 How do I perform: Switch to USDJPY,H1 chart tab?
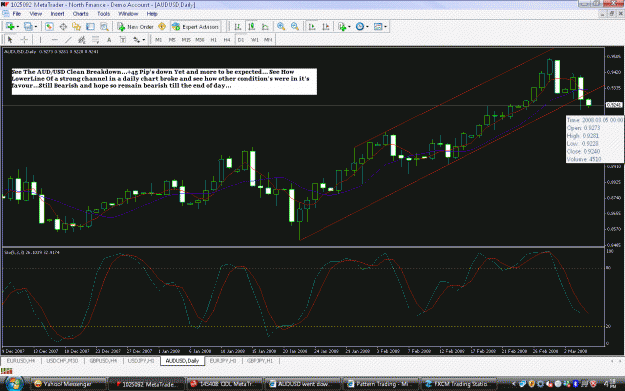[x=141, y=361]
